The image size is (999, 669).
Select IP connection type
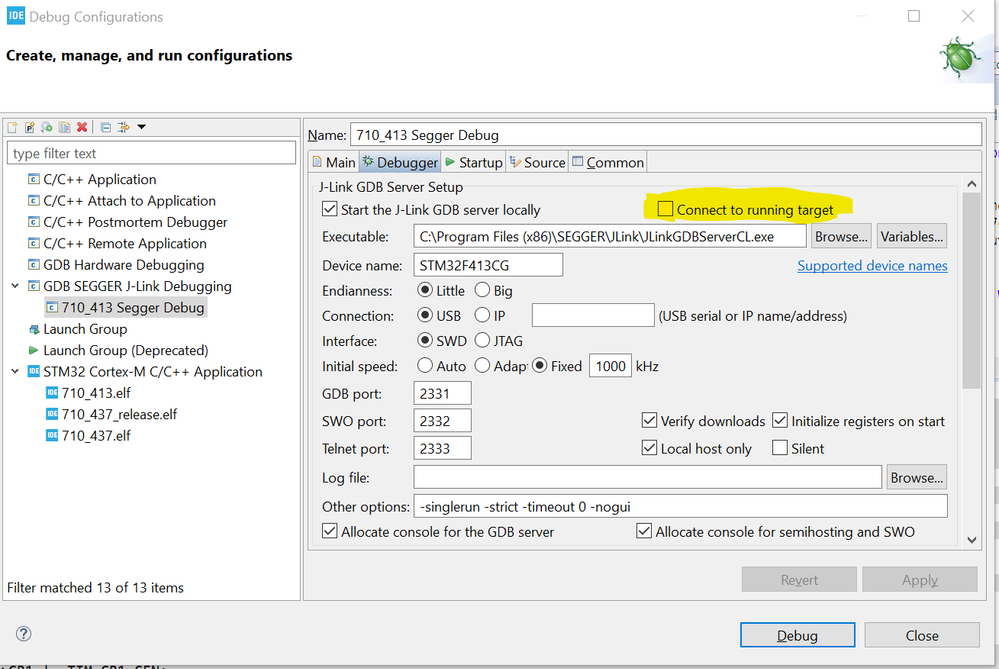click(482, 315)
